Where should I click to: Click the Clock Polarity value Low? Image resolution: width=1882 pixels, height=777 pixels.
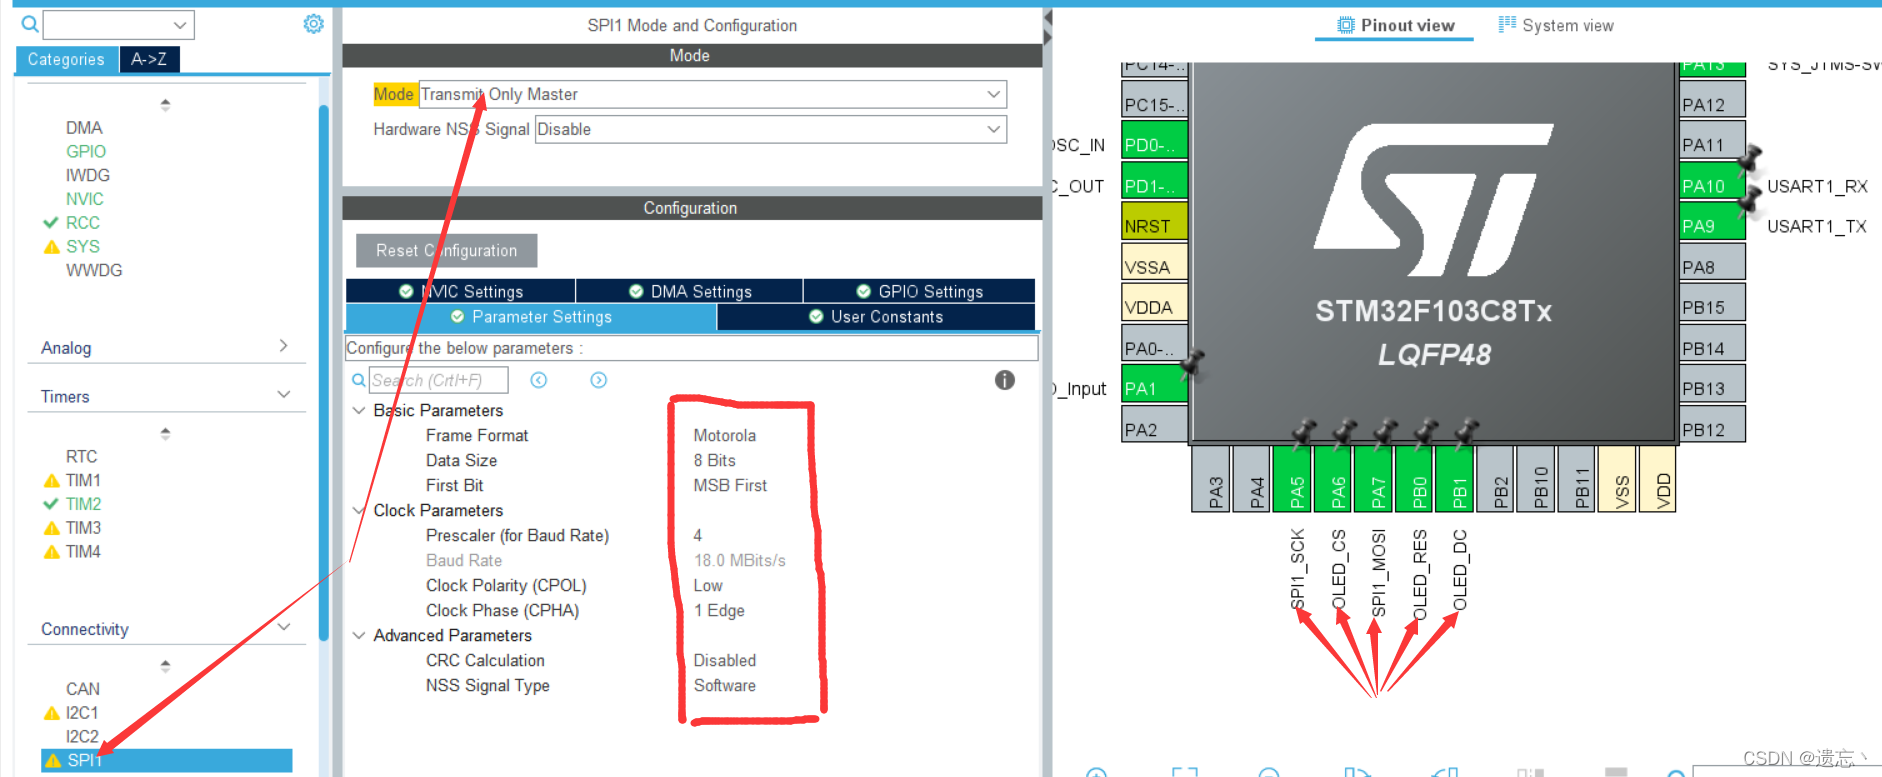(708, 585)
